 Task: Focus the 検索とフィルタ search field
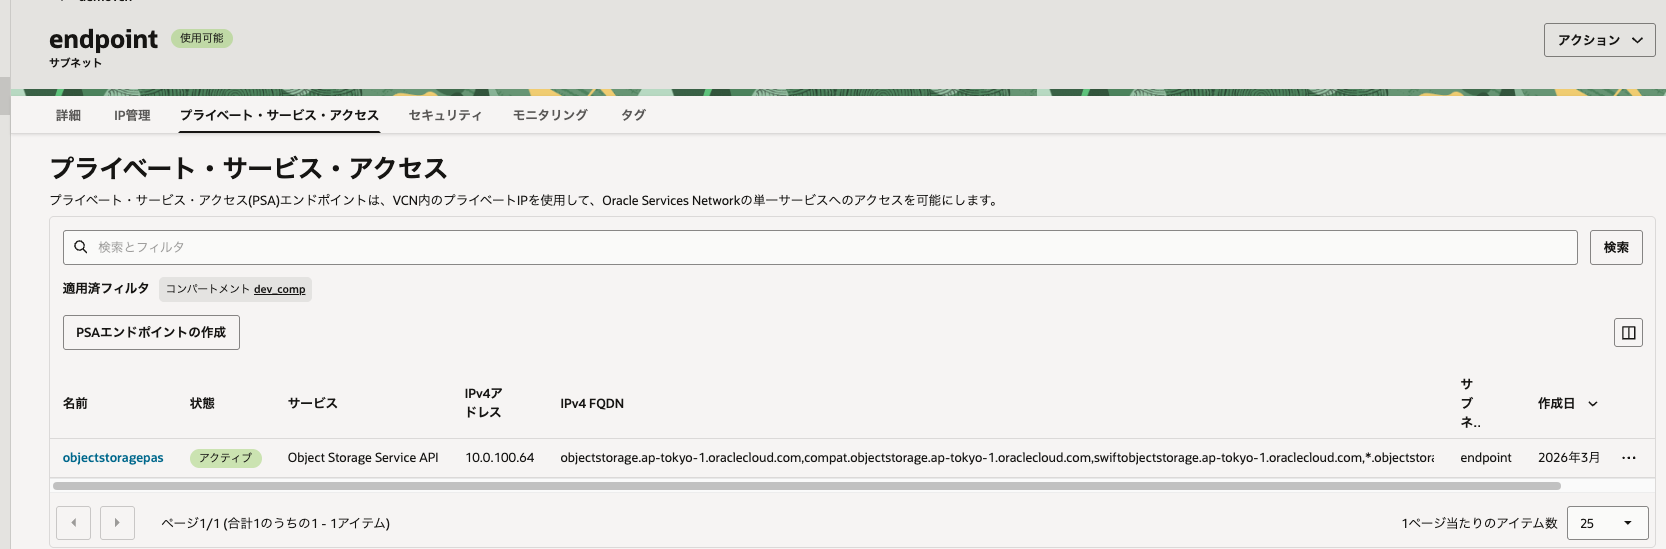(x=830, y=247)
